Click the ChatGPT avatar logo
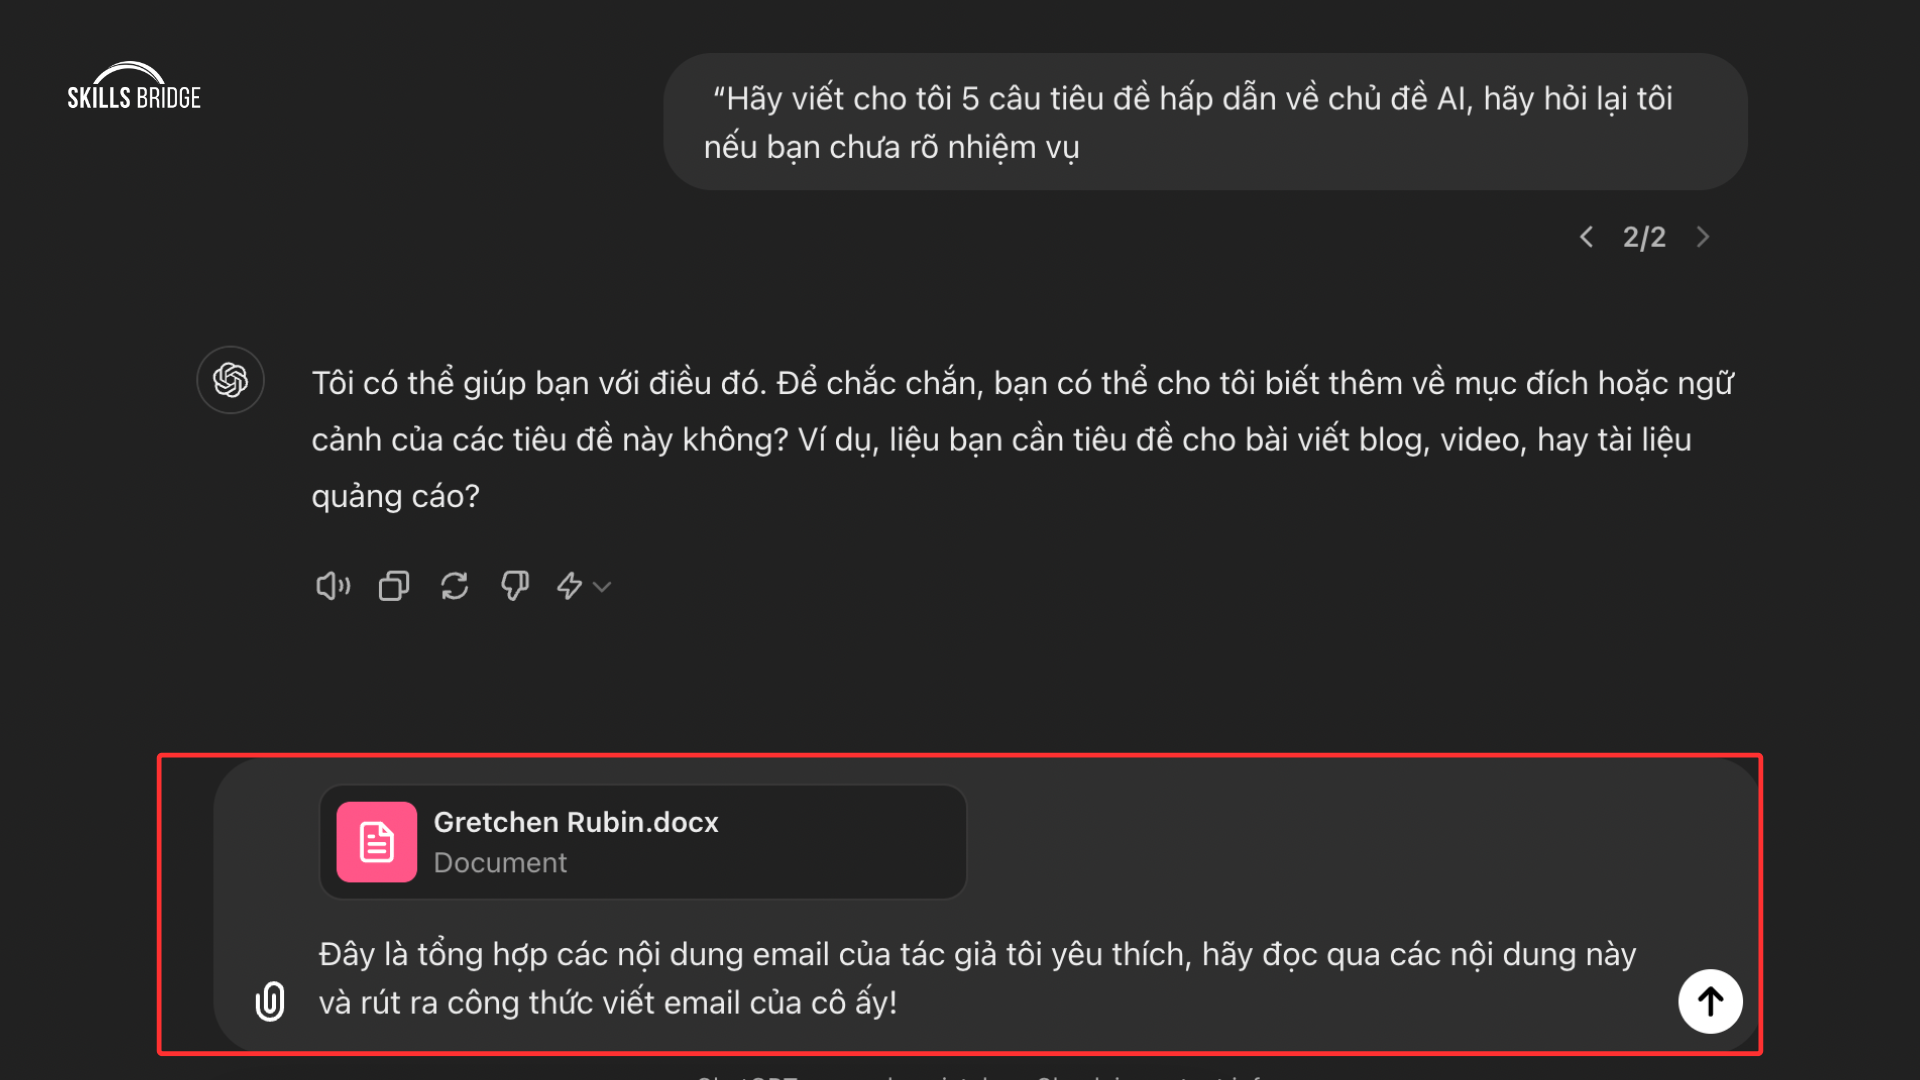This screenshot has width=1920, height=1080. (231, 380)
